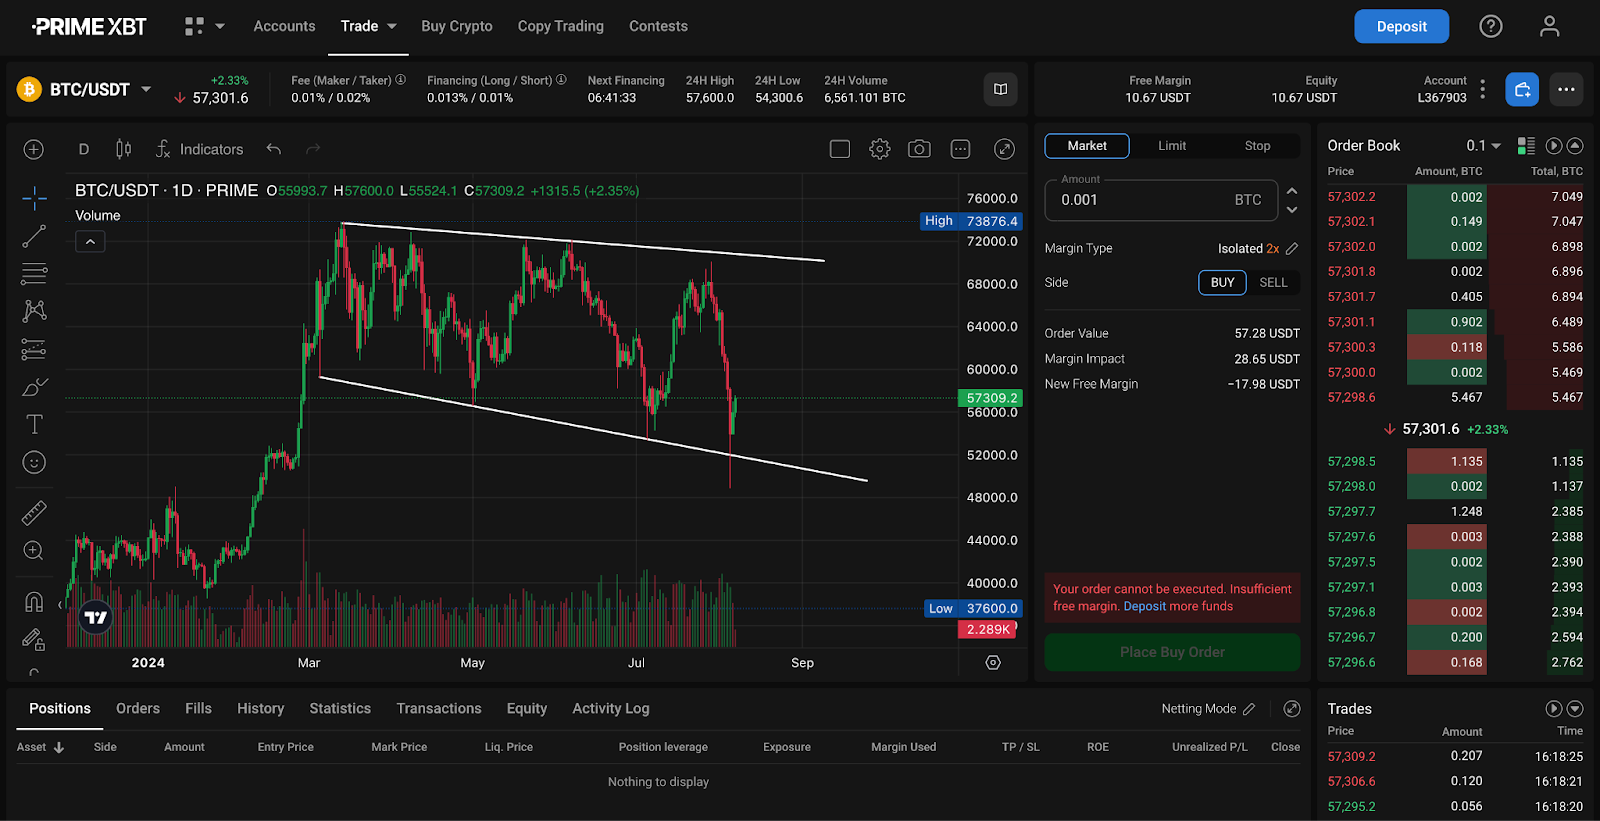Viewport: 1600px width, 821px height.
Task: Open the Indicators menu
Action: tap(199, 149)
